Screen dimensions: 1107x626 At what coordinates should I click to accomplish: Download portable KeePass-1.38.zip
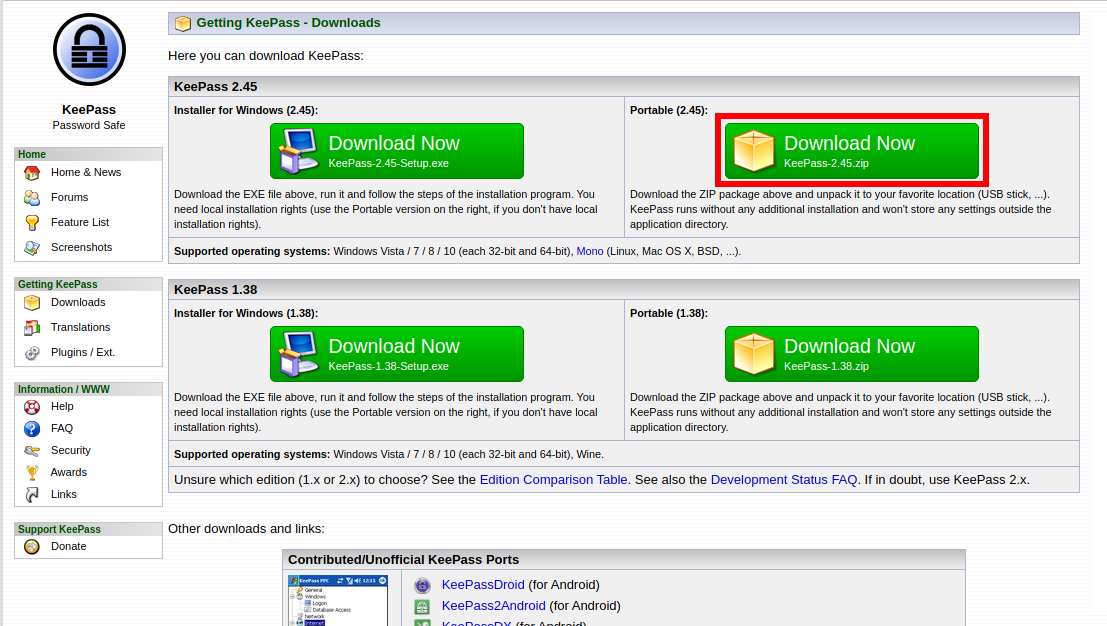[852, 354]
